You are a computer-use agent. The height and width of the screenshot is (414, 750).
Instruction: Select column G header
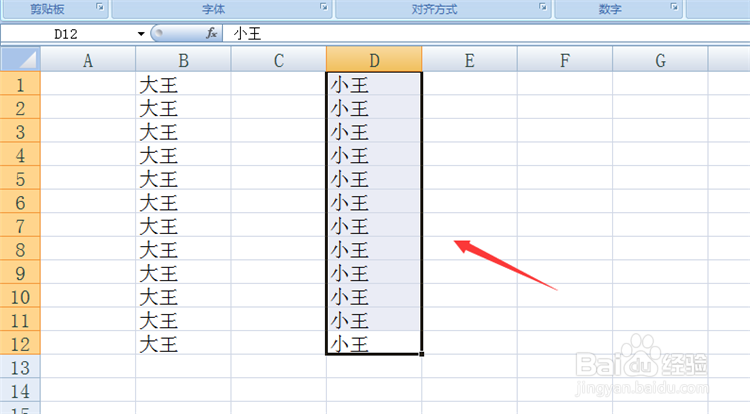tap(660, 60)
